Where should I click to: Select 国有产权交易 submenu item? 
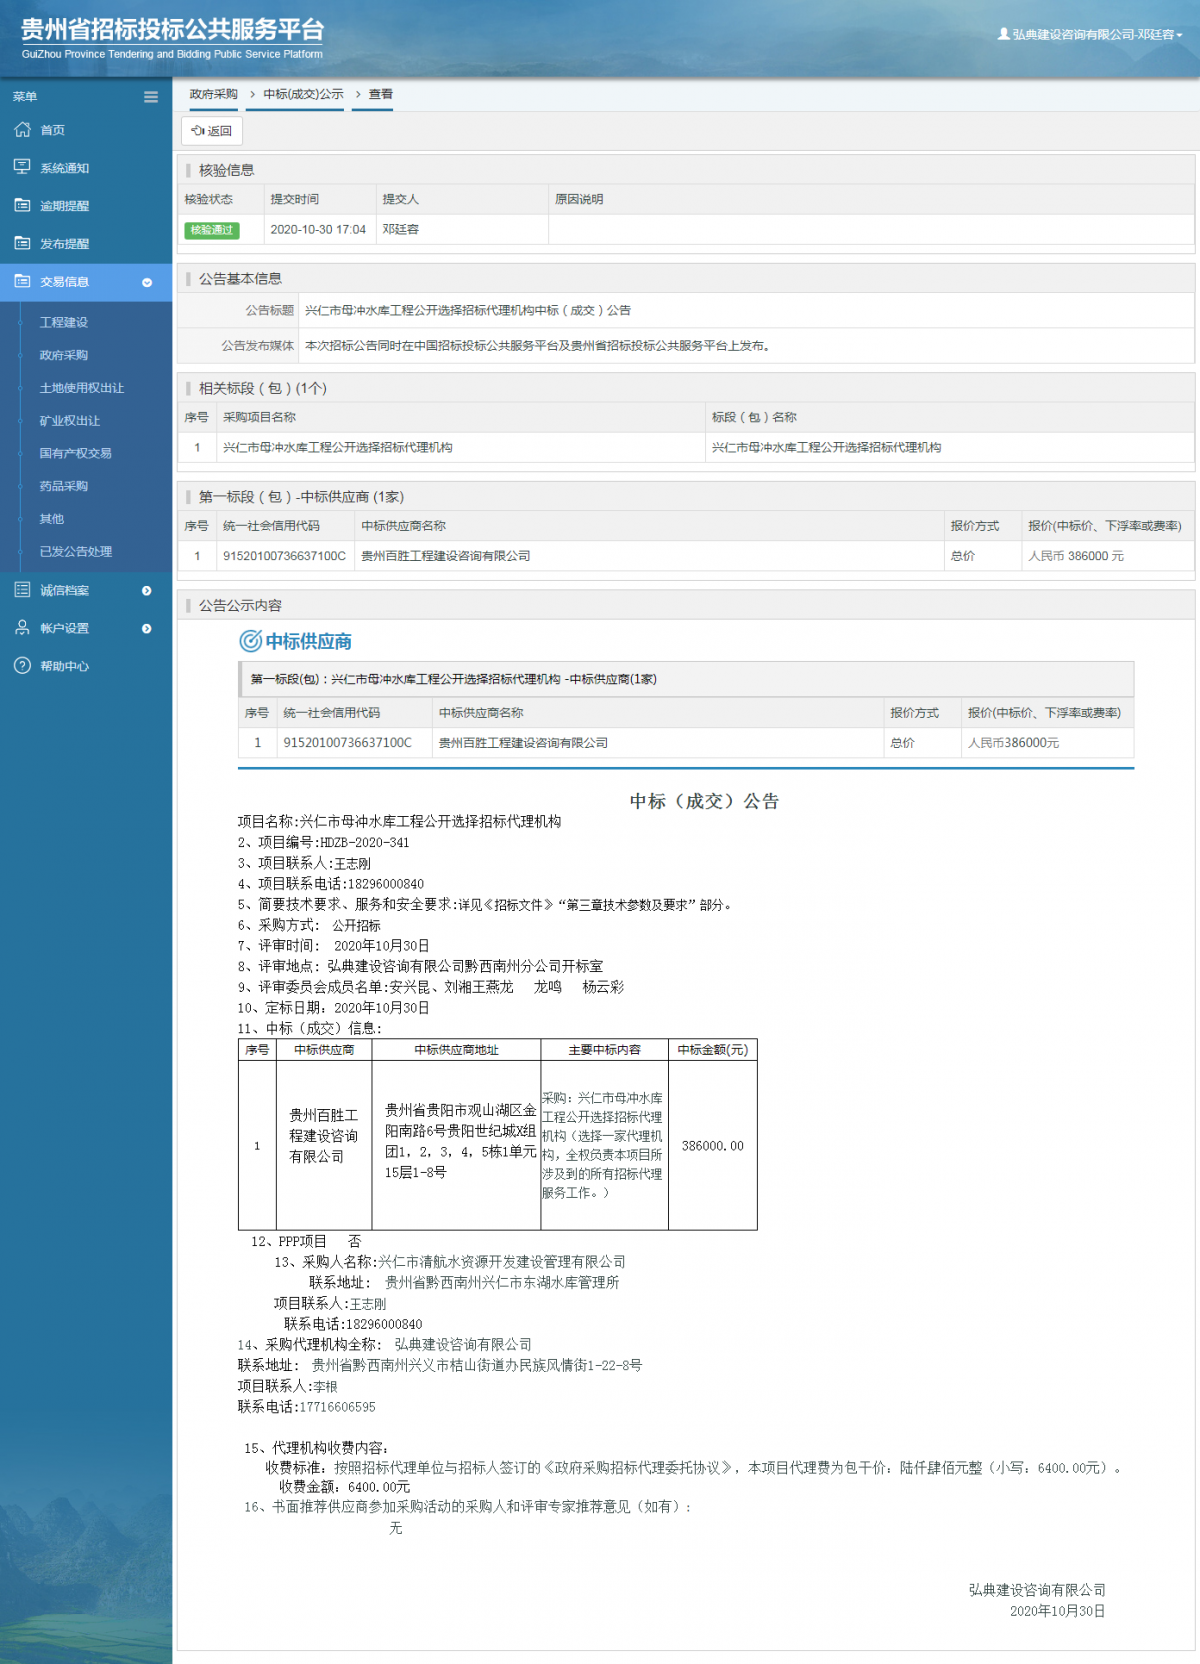click(x=76, y=453)
